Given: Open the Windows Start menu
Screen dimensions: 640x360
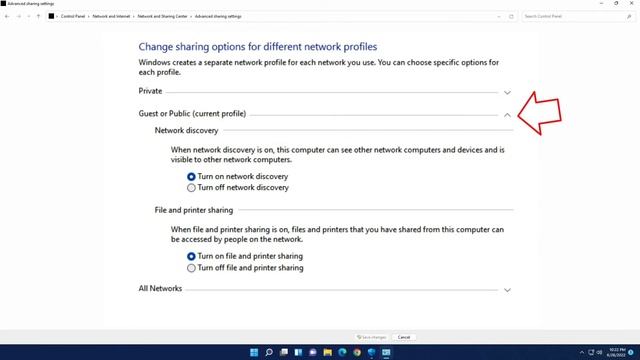Looking at the screenshot, I should pos(254,352).
